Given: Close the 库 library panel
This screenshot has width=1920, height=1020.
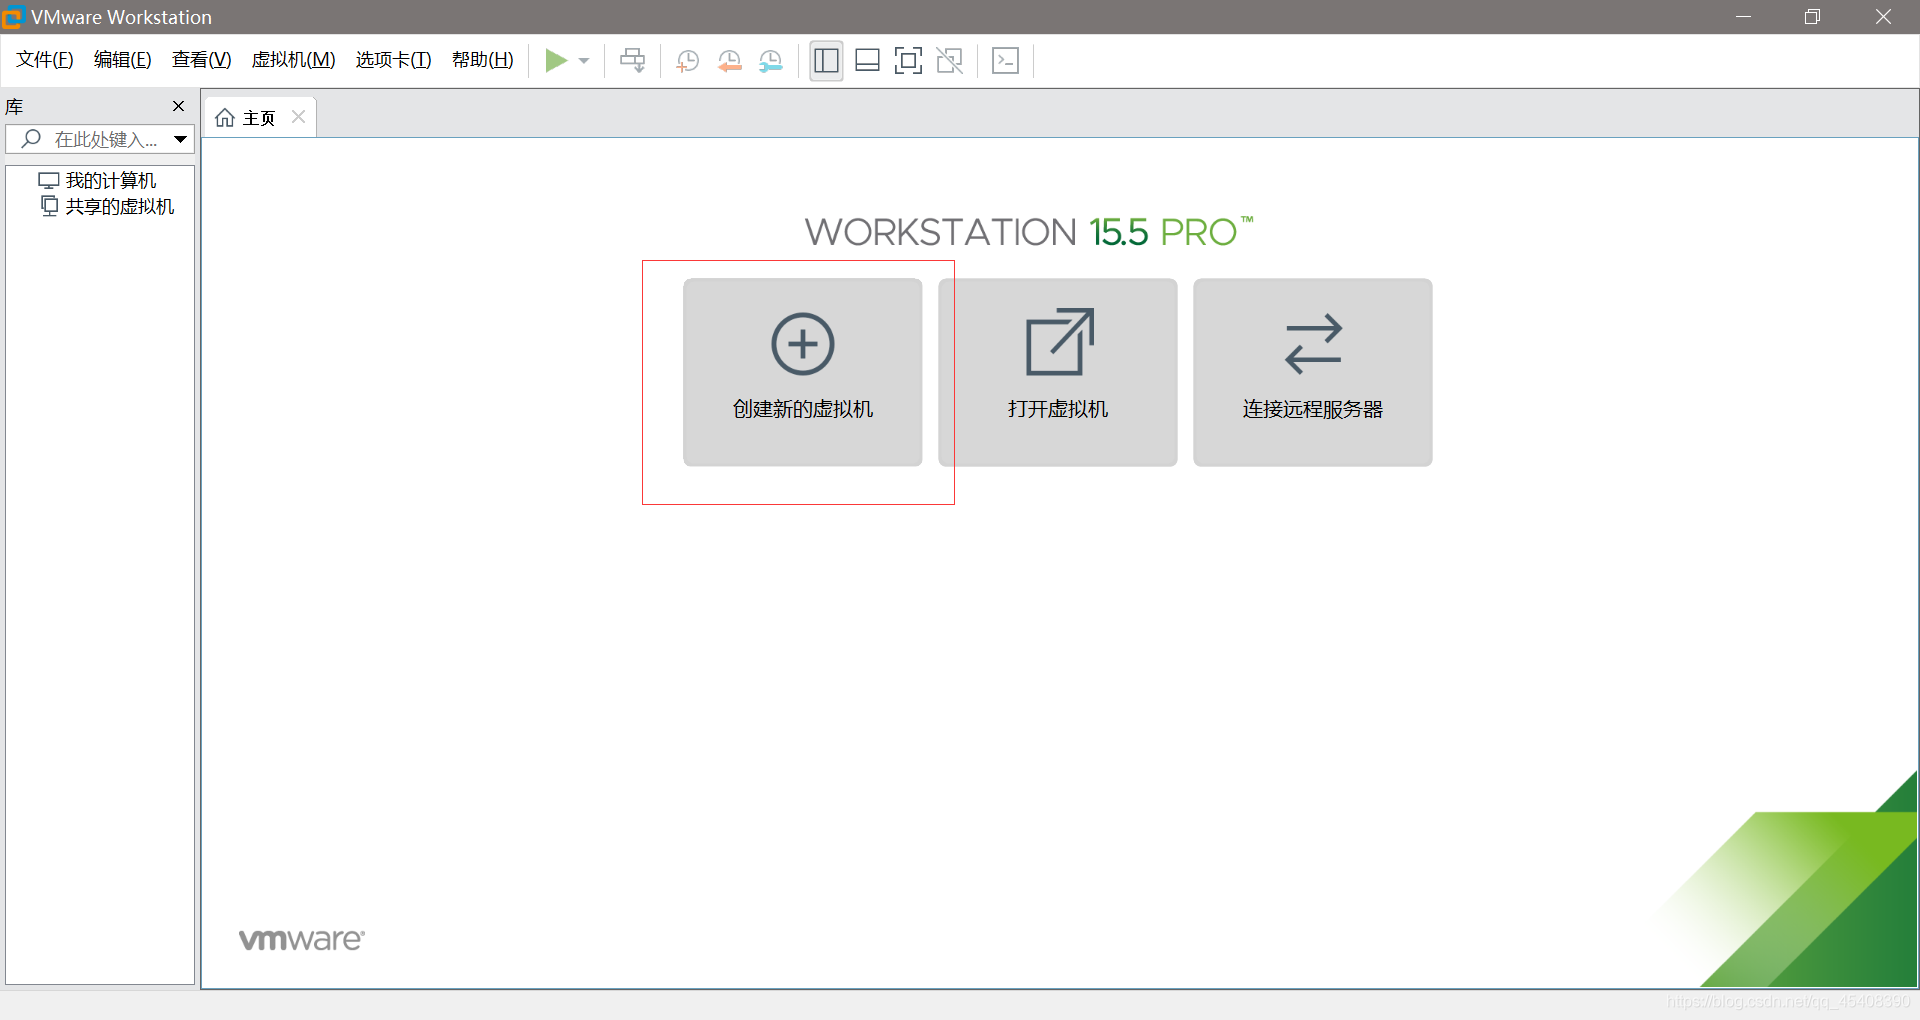Looking at the screenshot, I should tap(178, 106).
